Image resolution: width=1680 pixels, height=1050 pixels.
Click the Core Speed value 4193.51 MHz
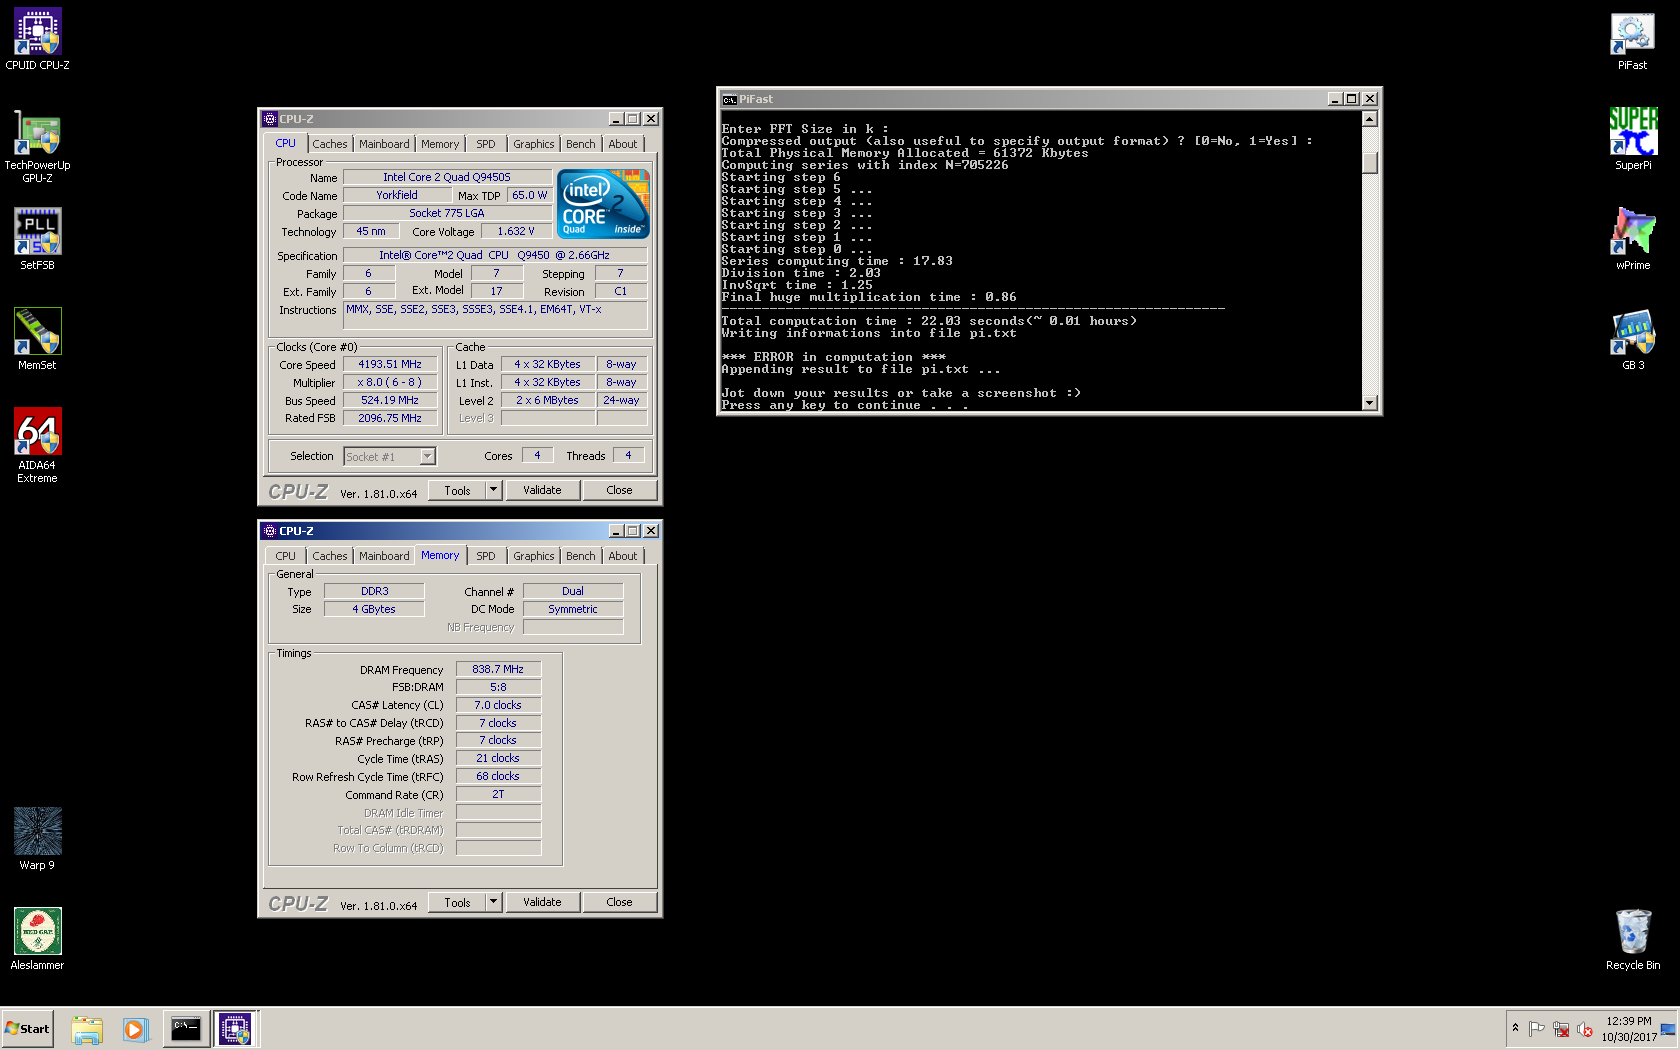[390, 365]
